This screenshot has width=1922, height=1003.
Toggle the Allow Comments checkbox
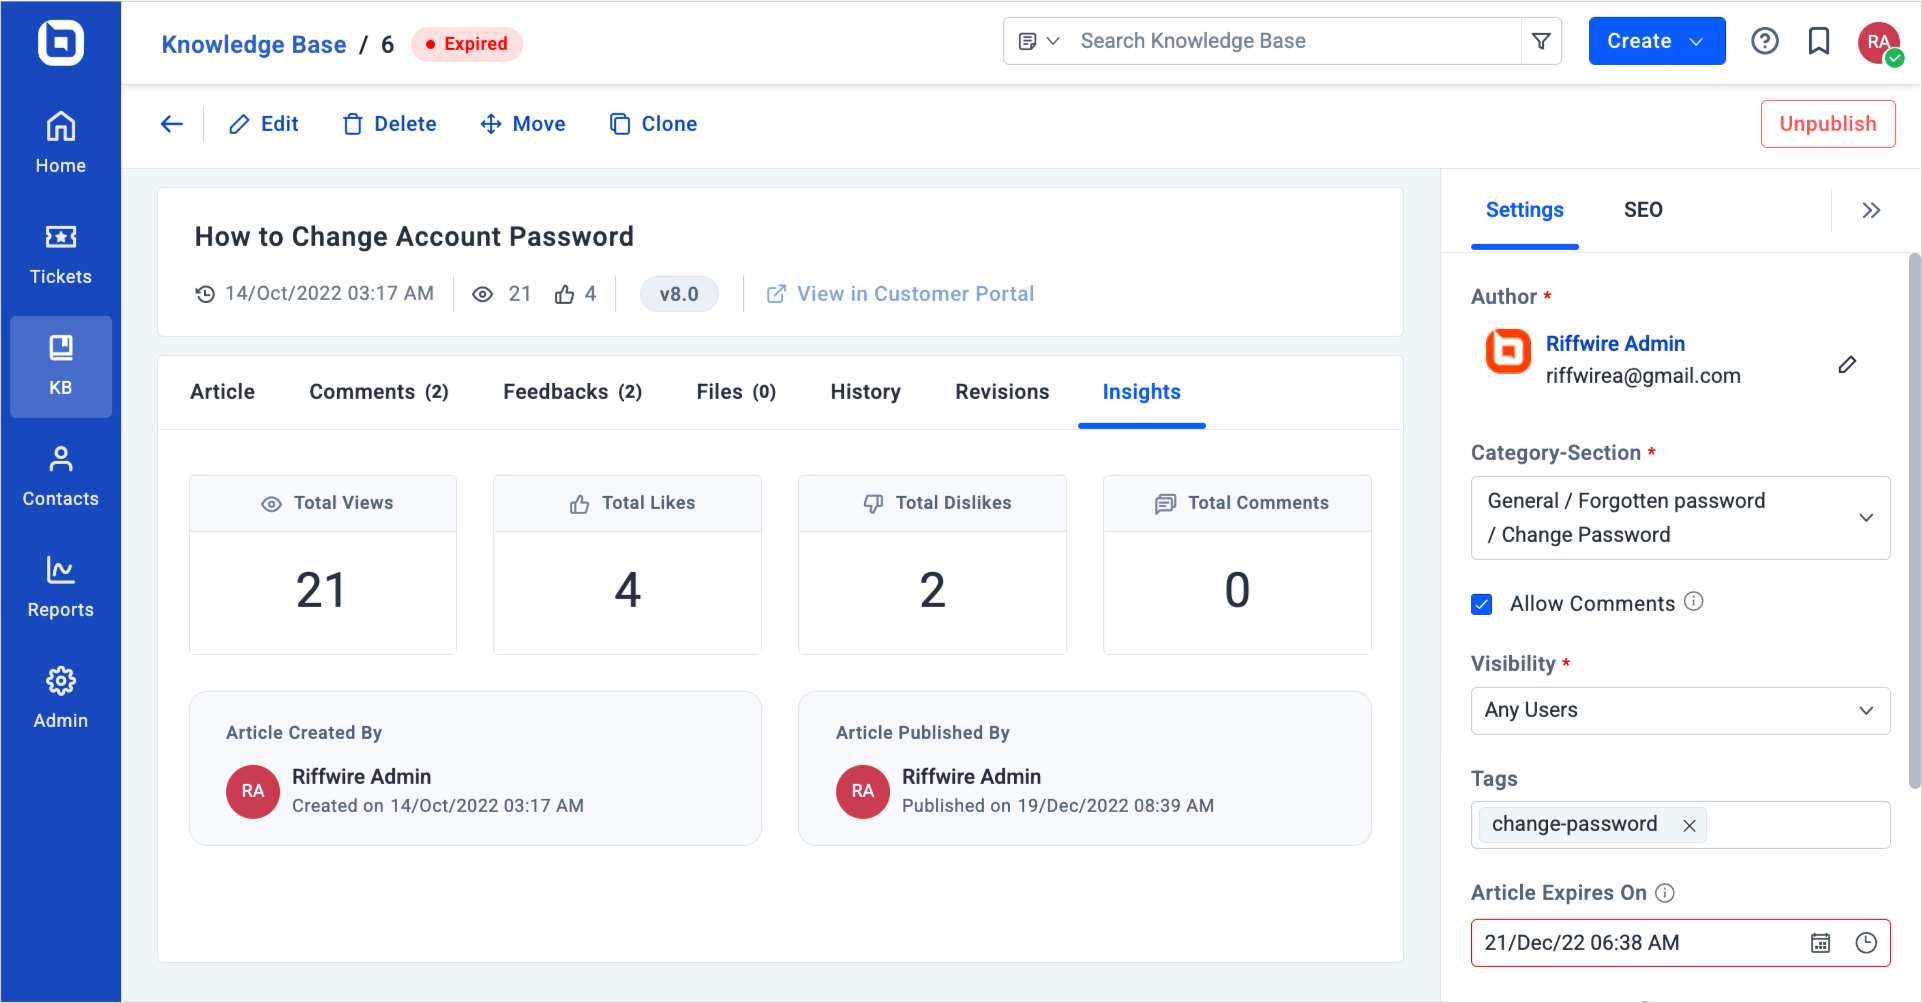click(x=1482, y=604)
